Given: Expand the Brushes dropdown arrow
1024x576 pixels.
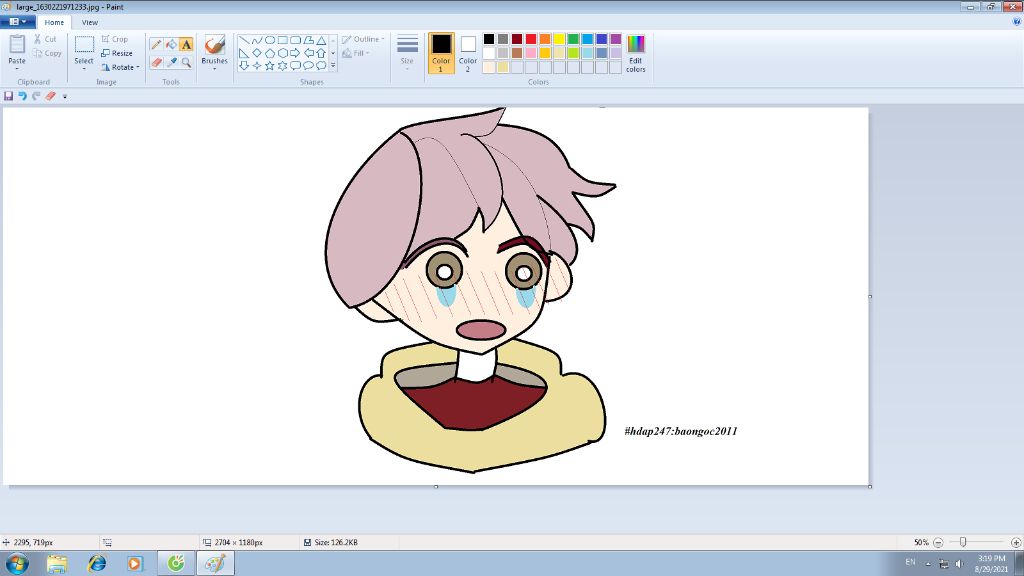Looking at the screenshot, I should pos(214,69).
